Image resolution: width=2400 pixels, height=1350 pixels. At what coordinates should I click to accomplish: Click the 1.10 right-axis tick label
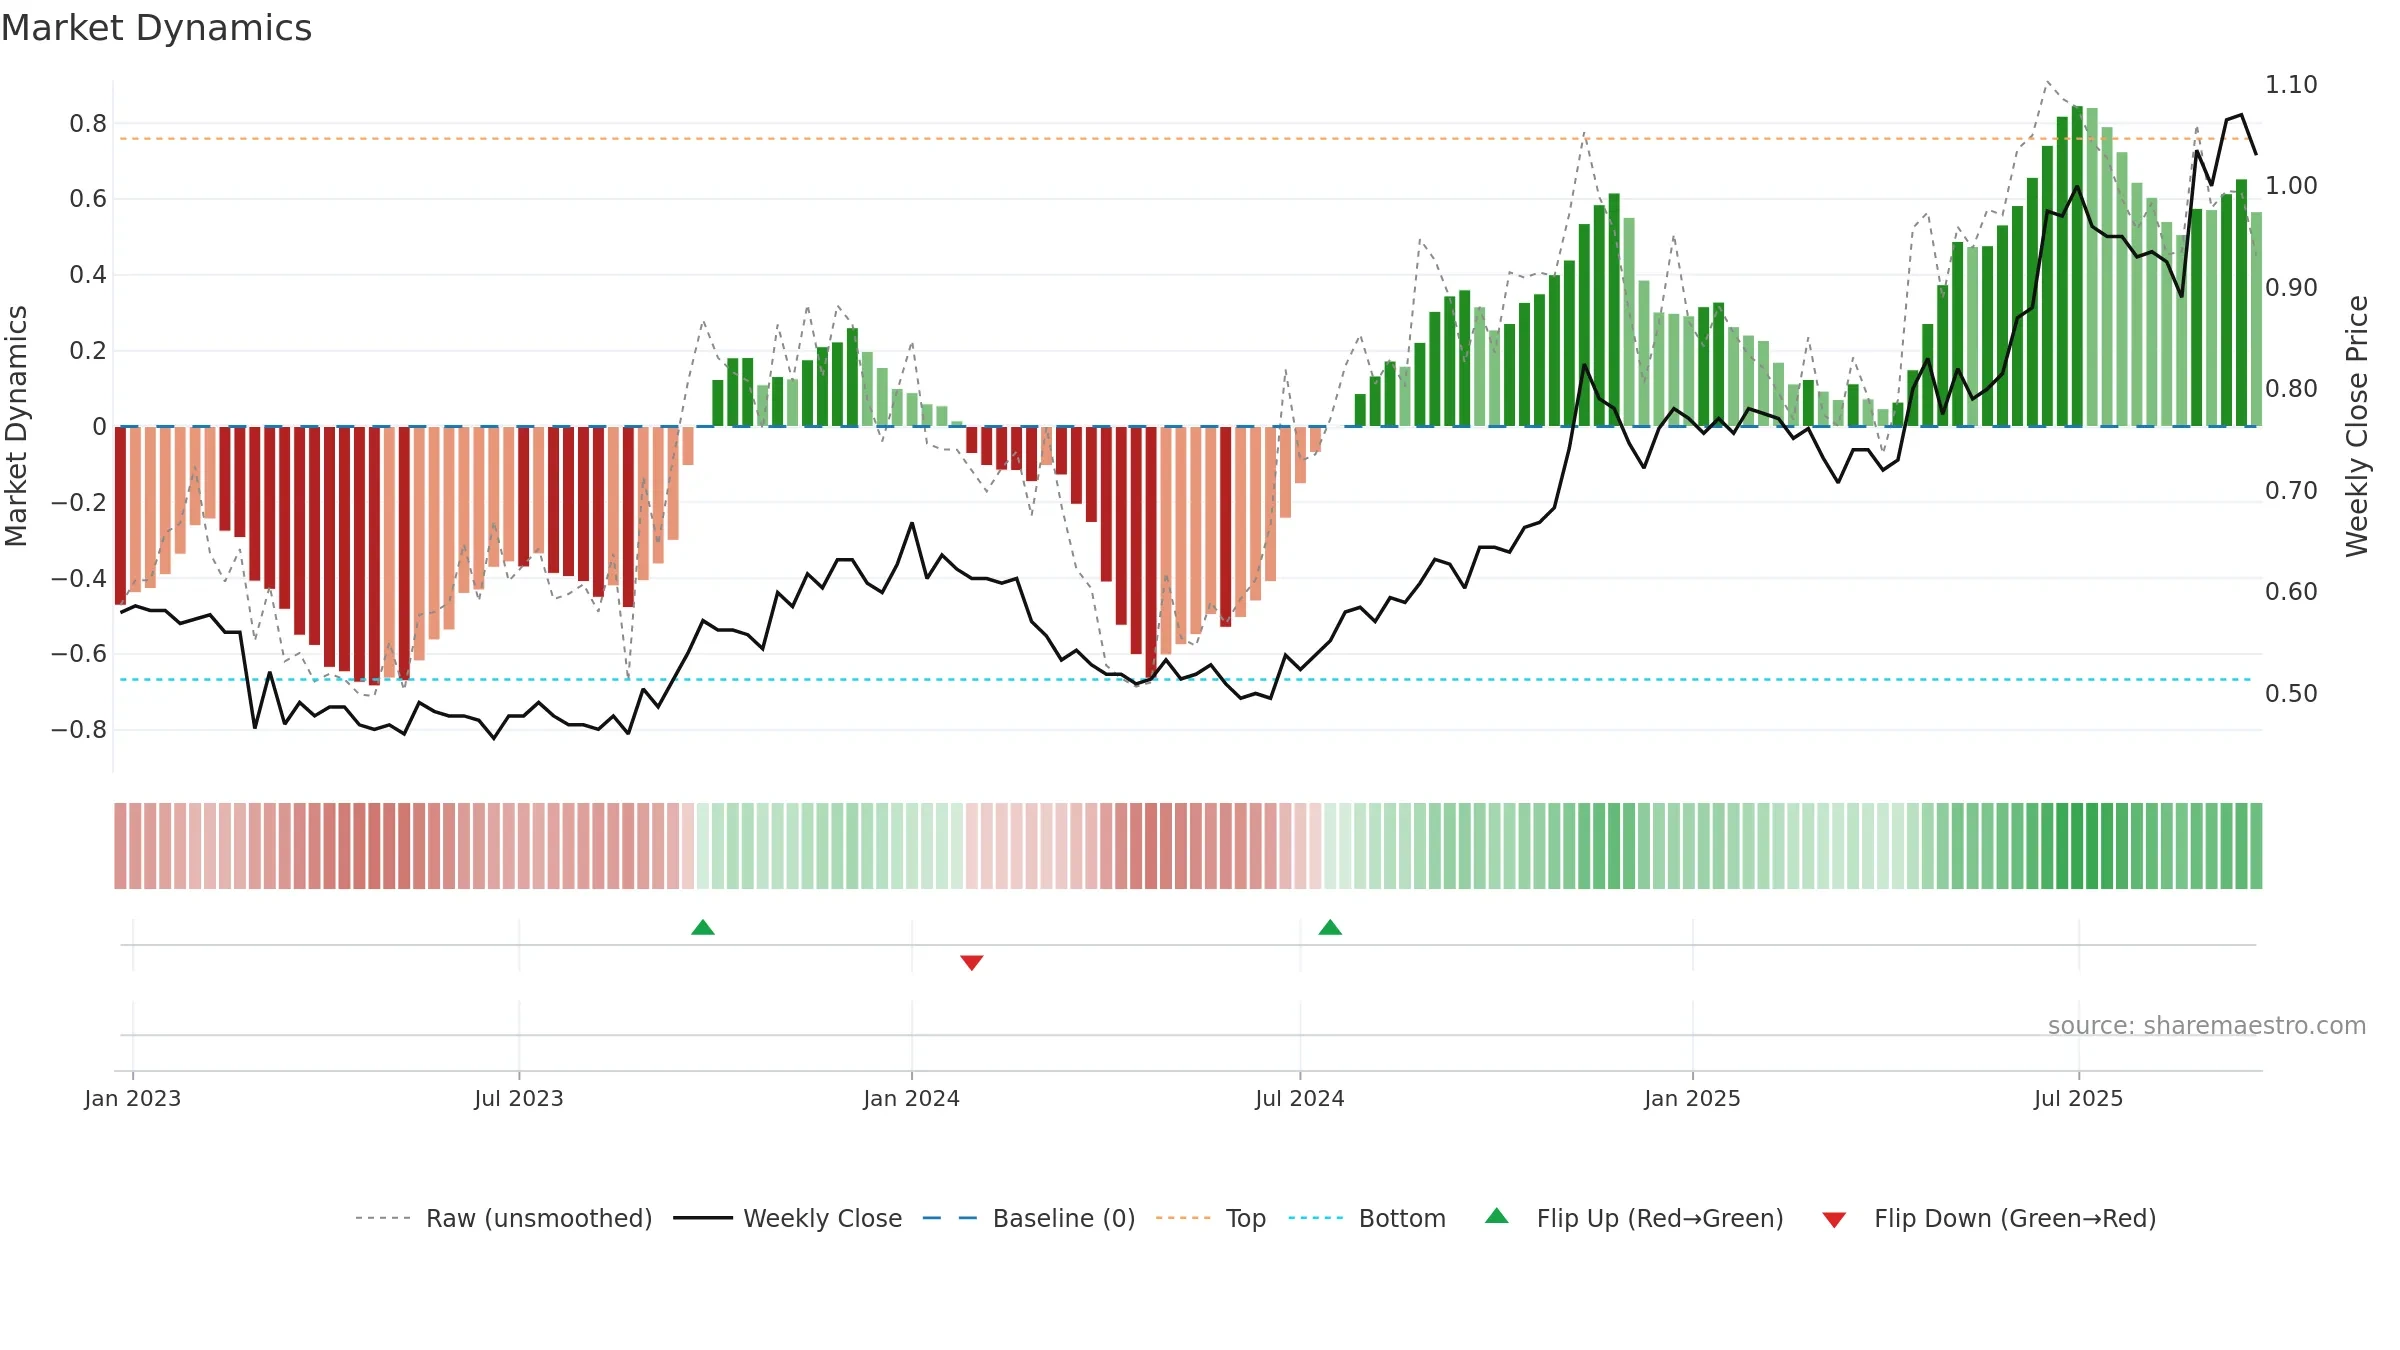tap(2291, 85)
